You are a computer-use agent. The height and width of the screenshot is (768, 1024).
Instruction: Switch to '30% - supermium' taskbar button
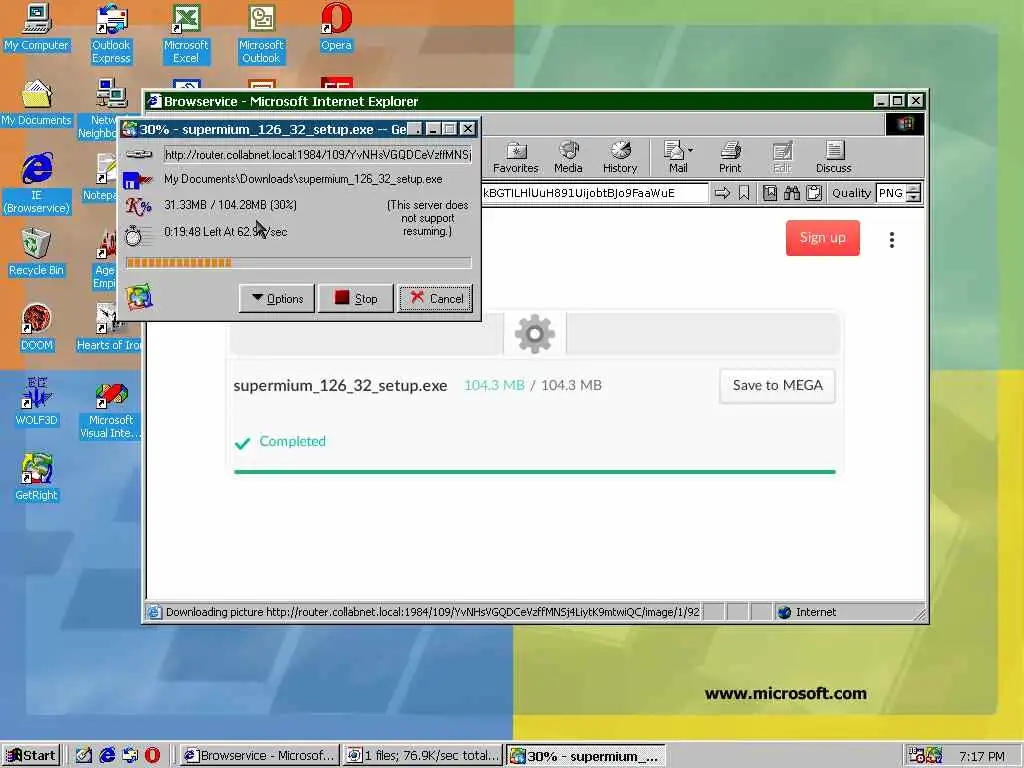click(586, 756)
